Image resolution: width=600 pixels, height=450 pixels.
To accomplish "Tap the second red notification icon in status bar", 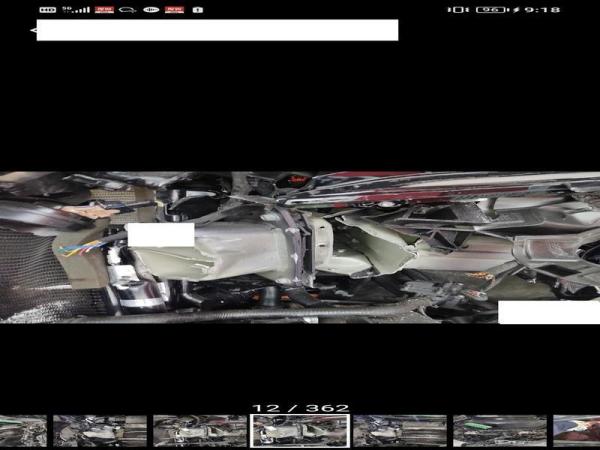I will (x=174, y=9).
